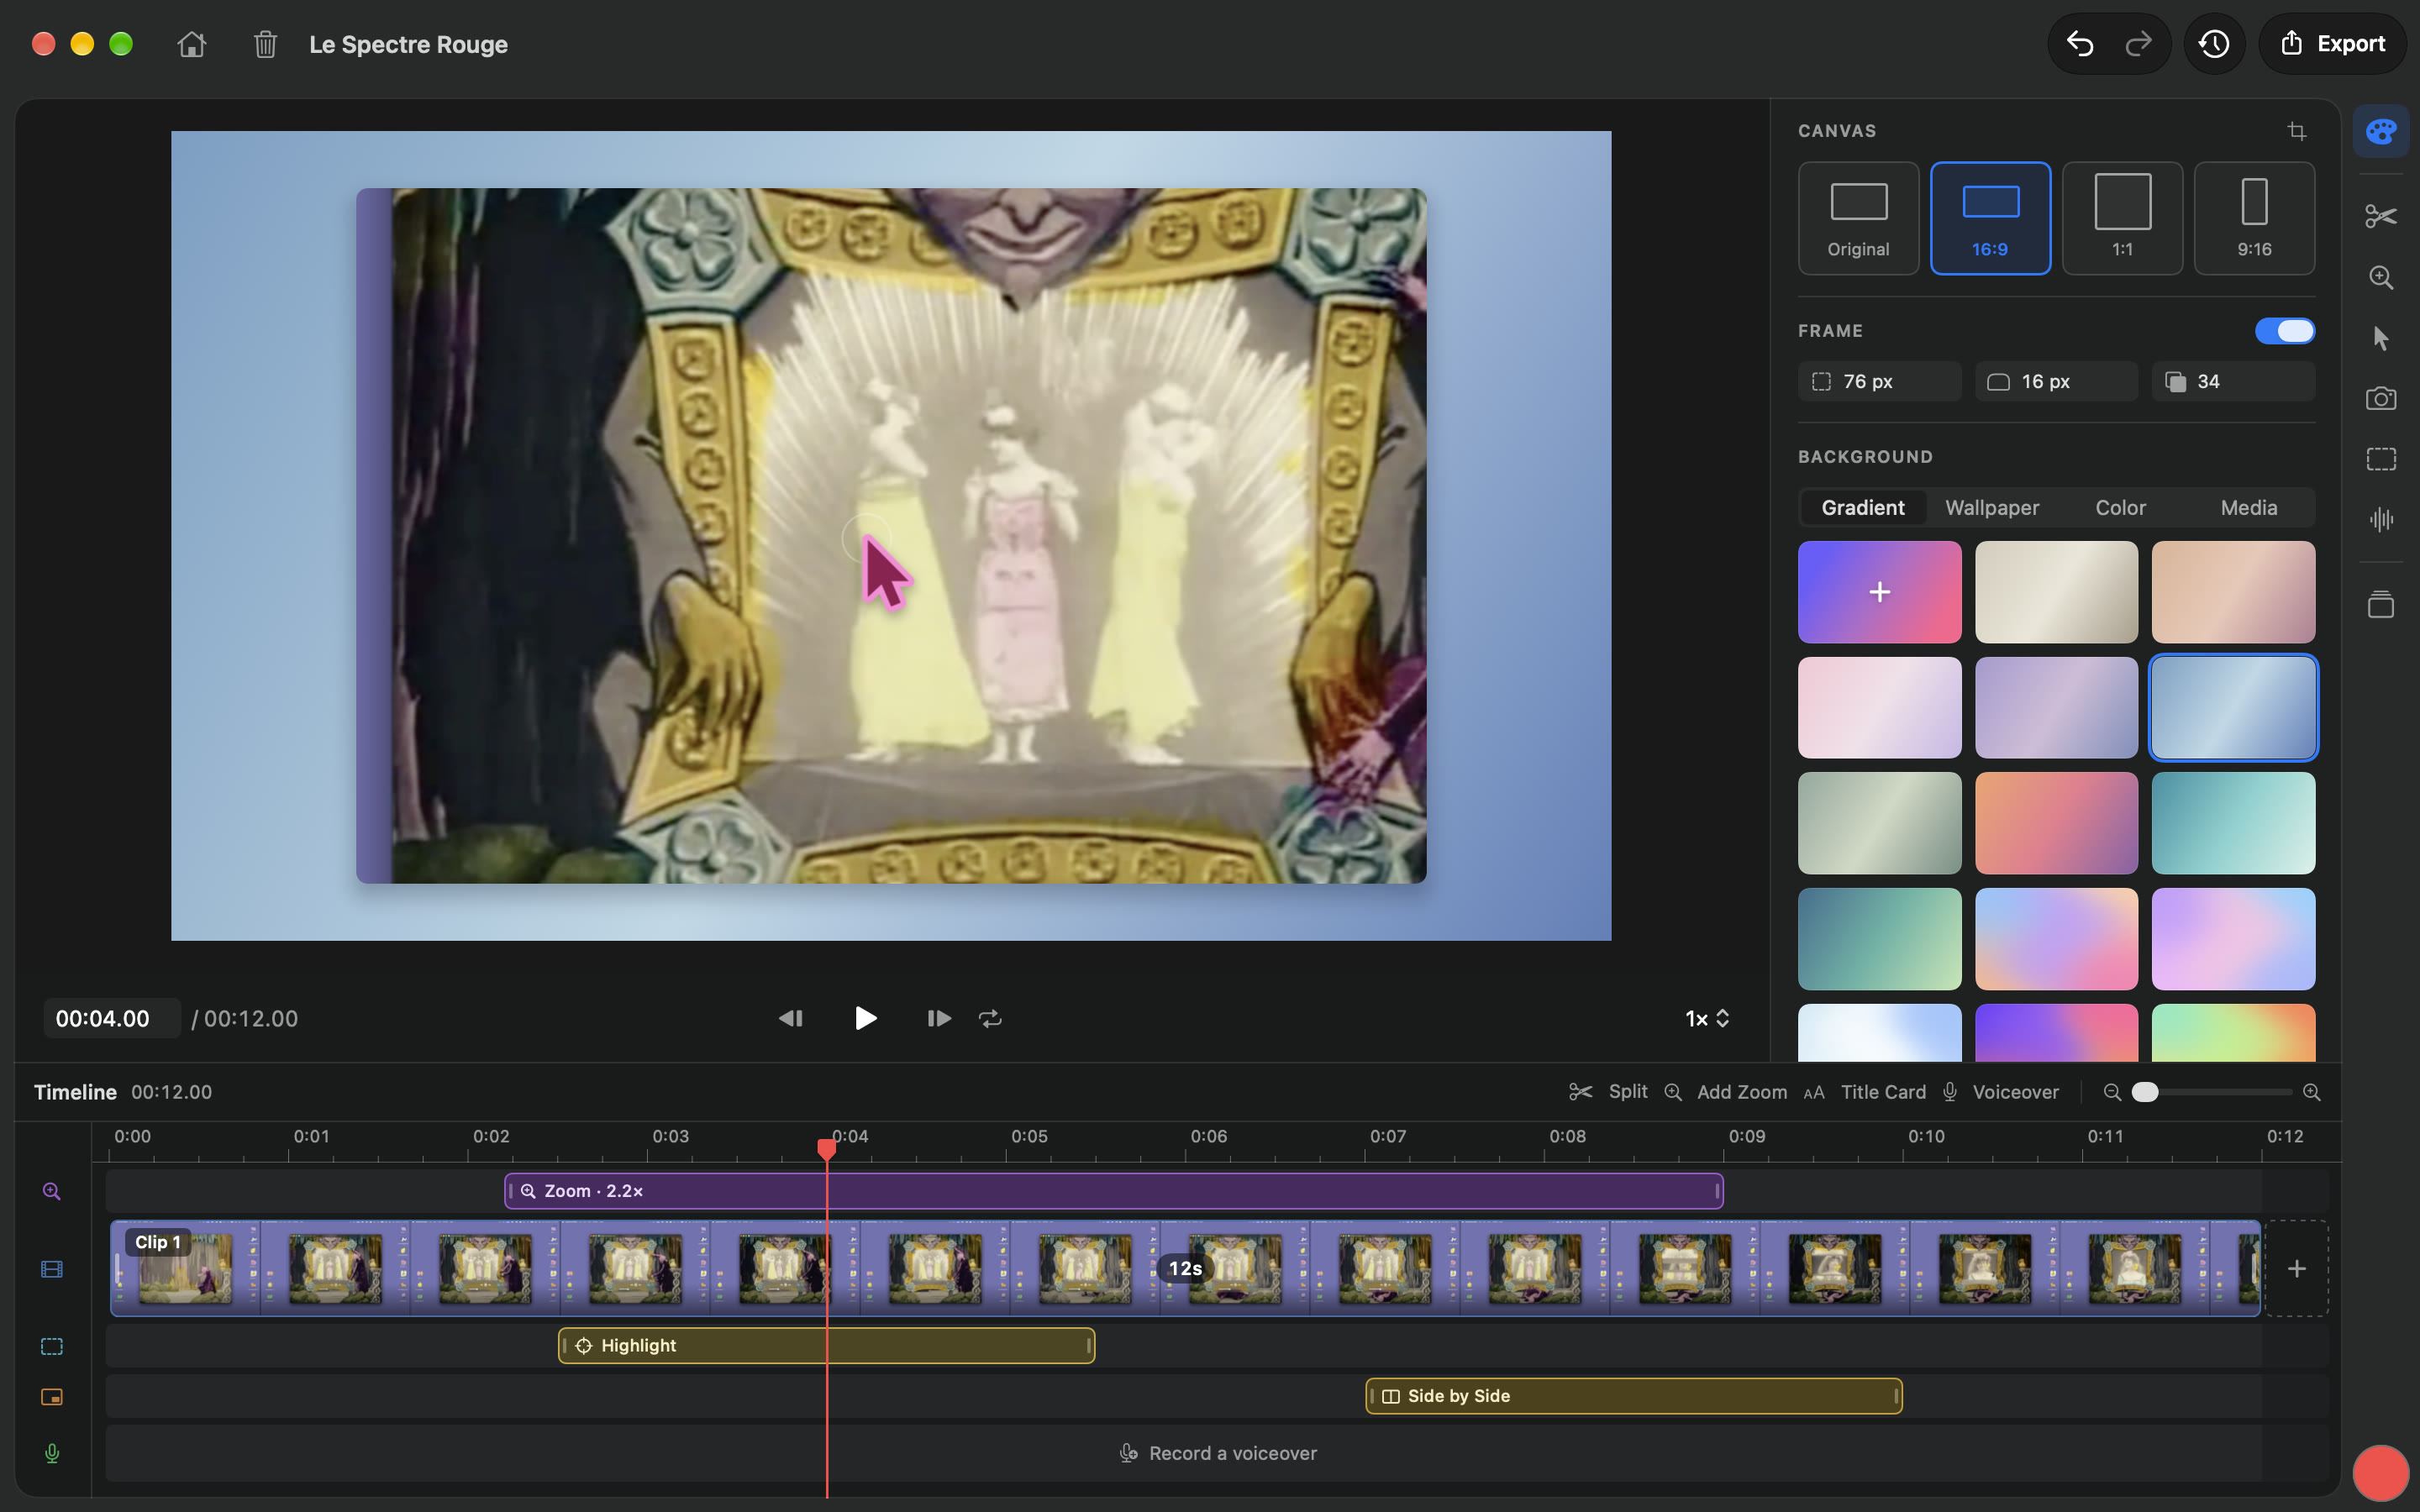This screenshot has width=2420, height=1512.
Task: Open the zoom panel in right sidebar
Action: 2381,277
